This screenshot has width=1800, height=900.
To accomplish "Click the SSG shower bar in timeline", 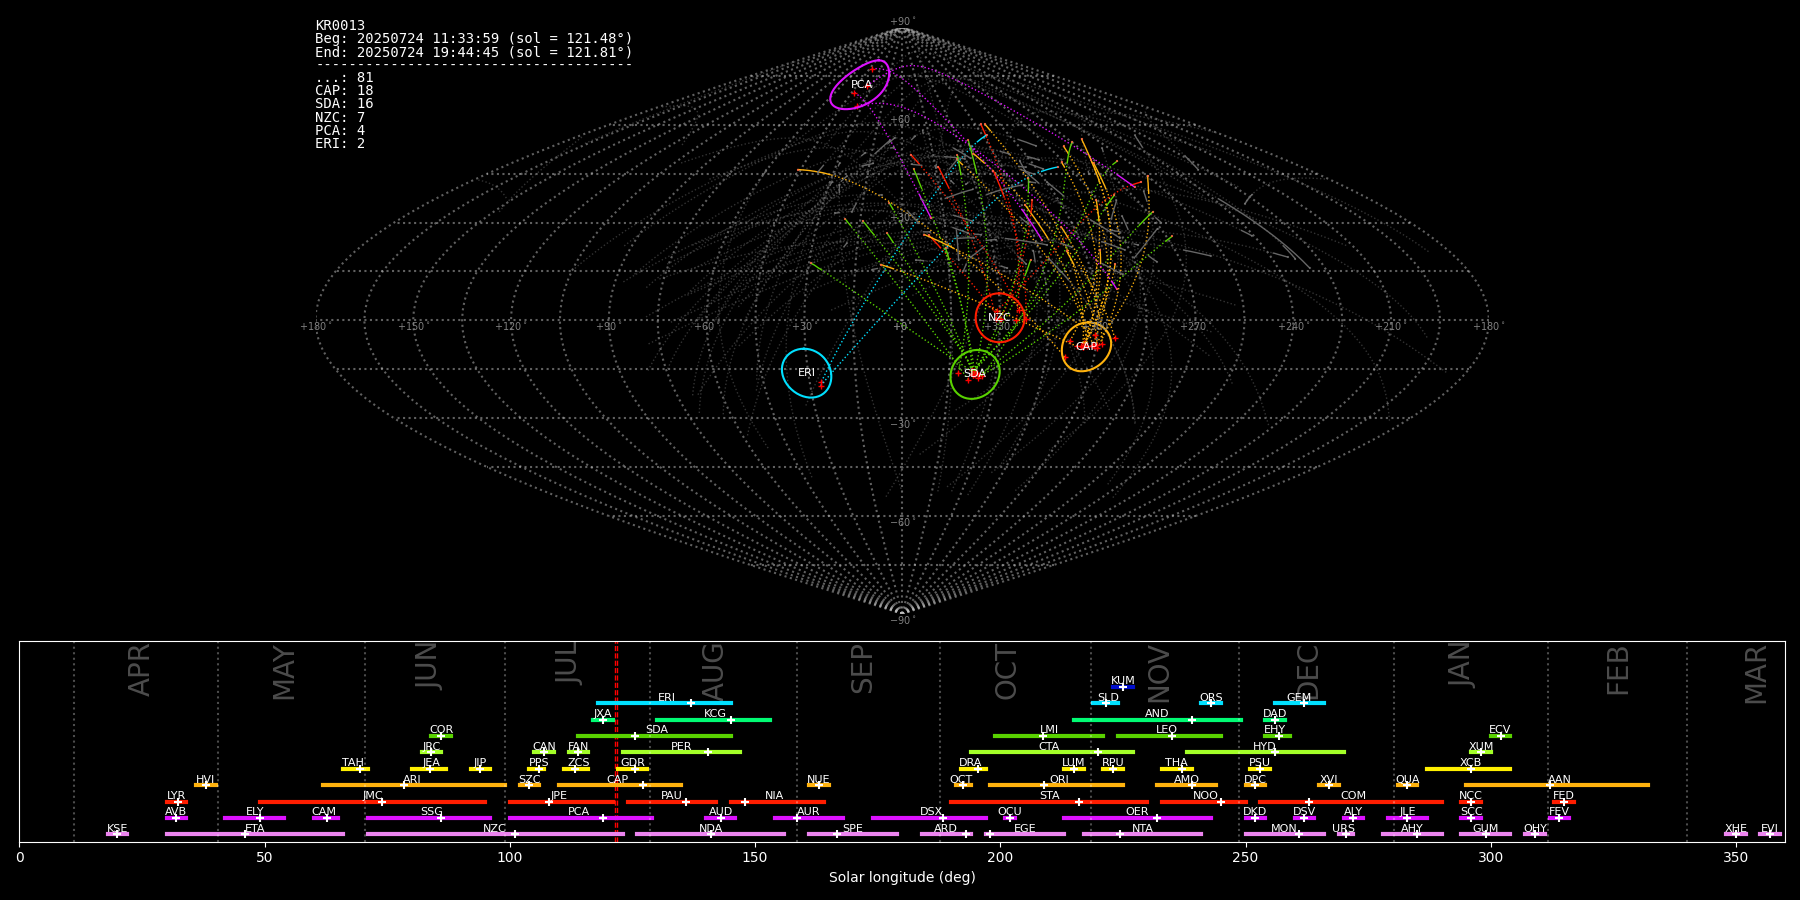I will pyautogui.click(x=428, y=818).
